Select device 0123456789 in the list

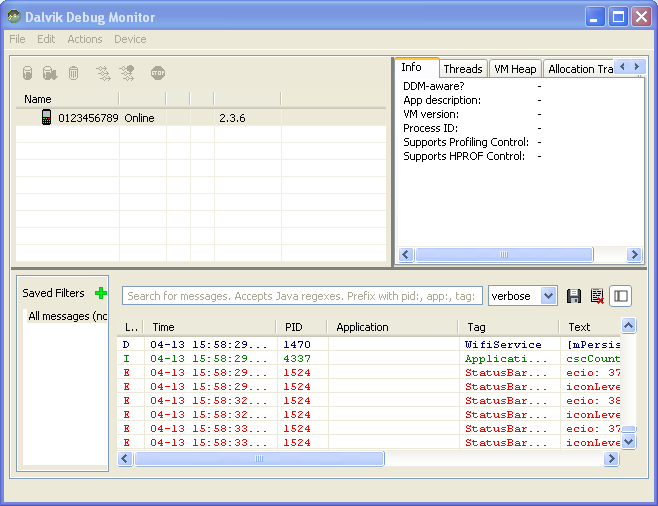point(88,118)
